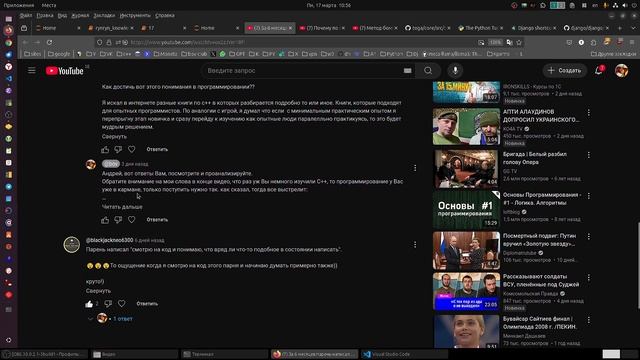The image size is (640, 360).
Task: Open options for the 'Бригада | Белый разбил' video
Action: click(x=589, y=155)
